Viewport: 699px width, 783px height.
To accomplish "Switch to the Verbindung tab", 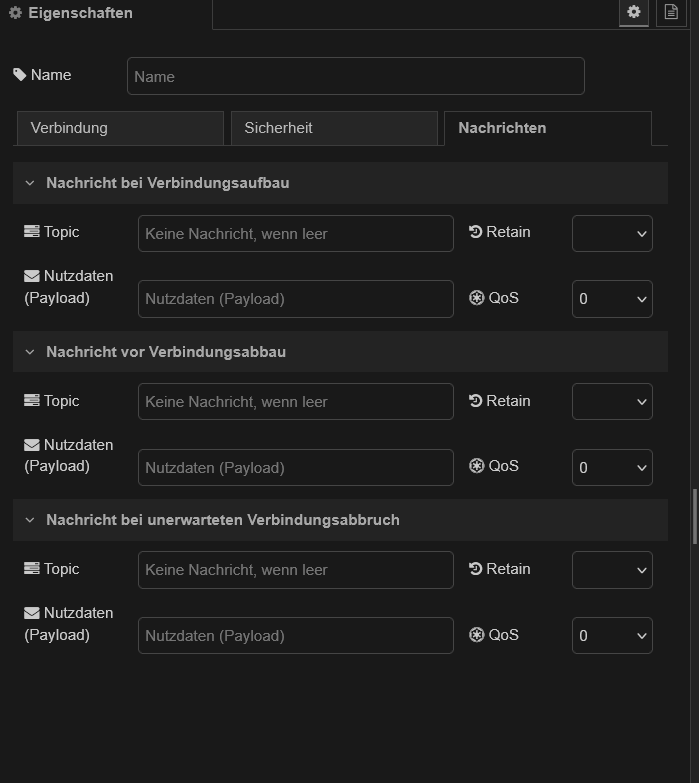I will click(x=120, y=128).
